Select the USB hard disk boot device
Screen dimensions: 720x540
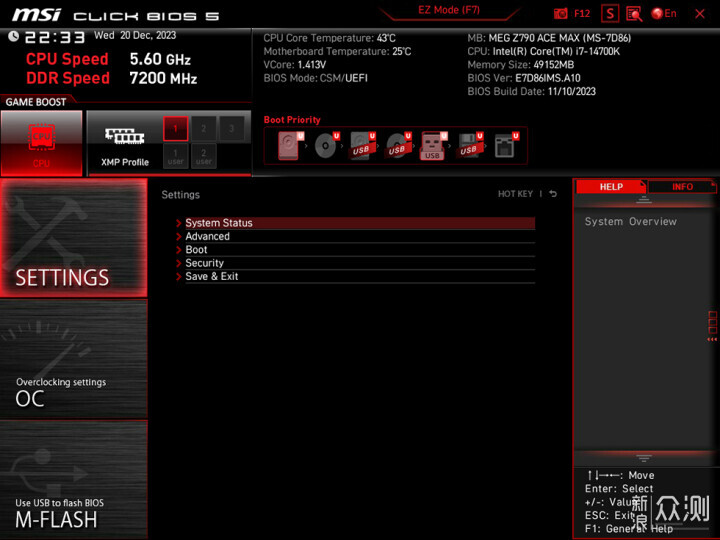[x=363, y=146]
